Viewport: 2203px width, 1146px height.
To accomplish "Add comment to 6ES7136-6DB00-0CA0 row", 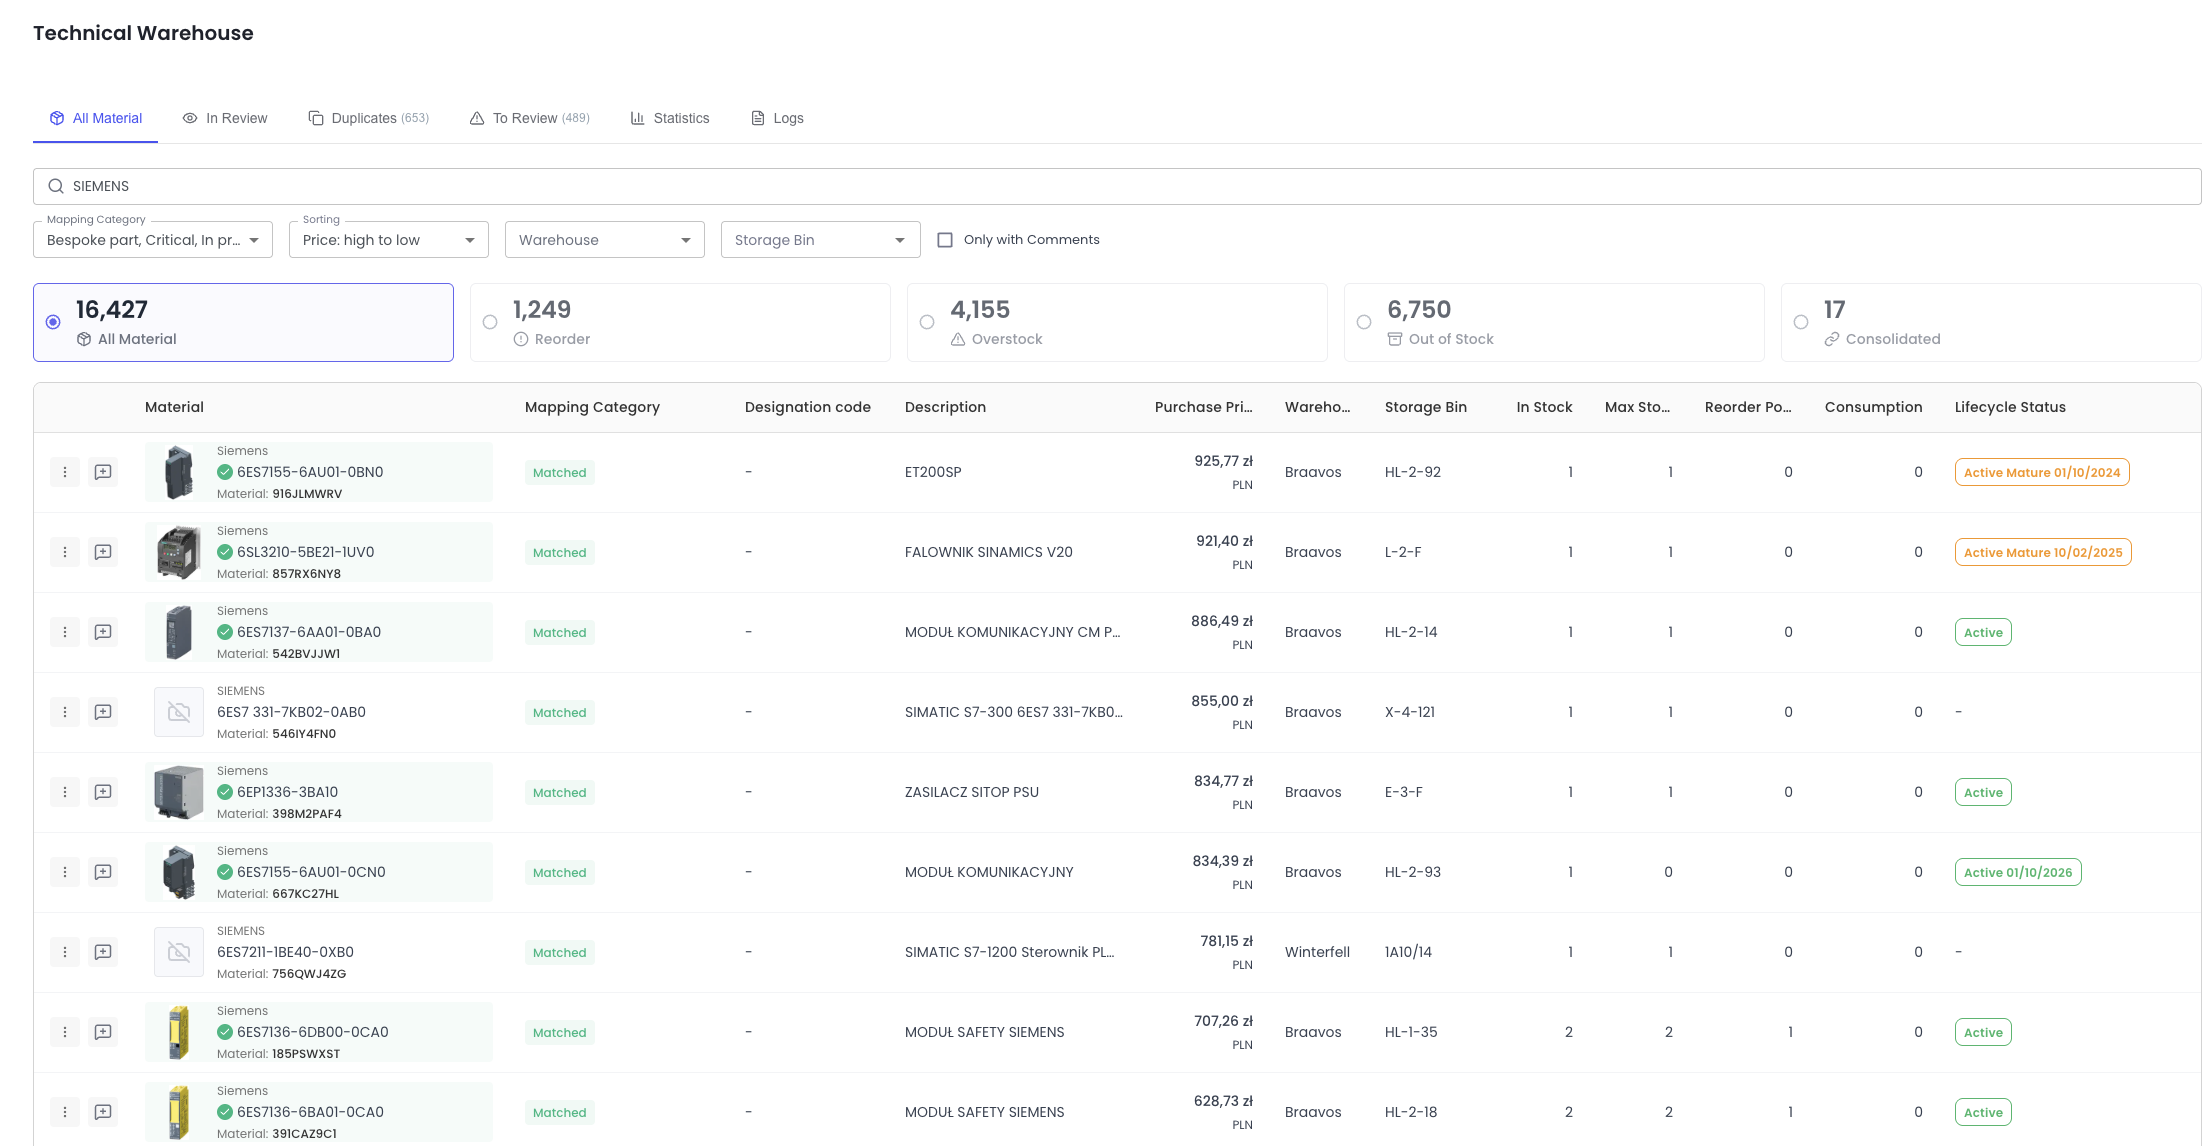I will pyautogui.click(x=103, y=1032).
